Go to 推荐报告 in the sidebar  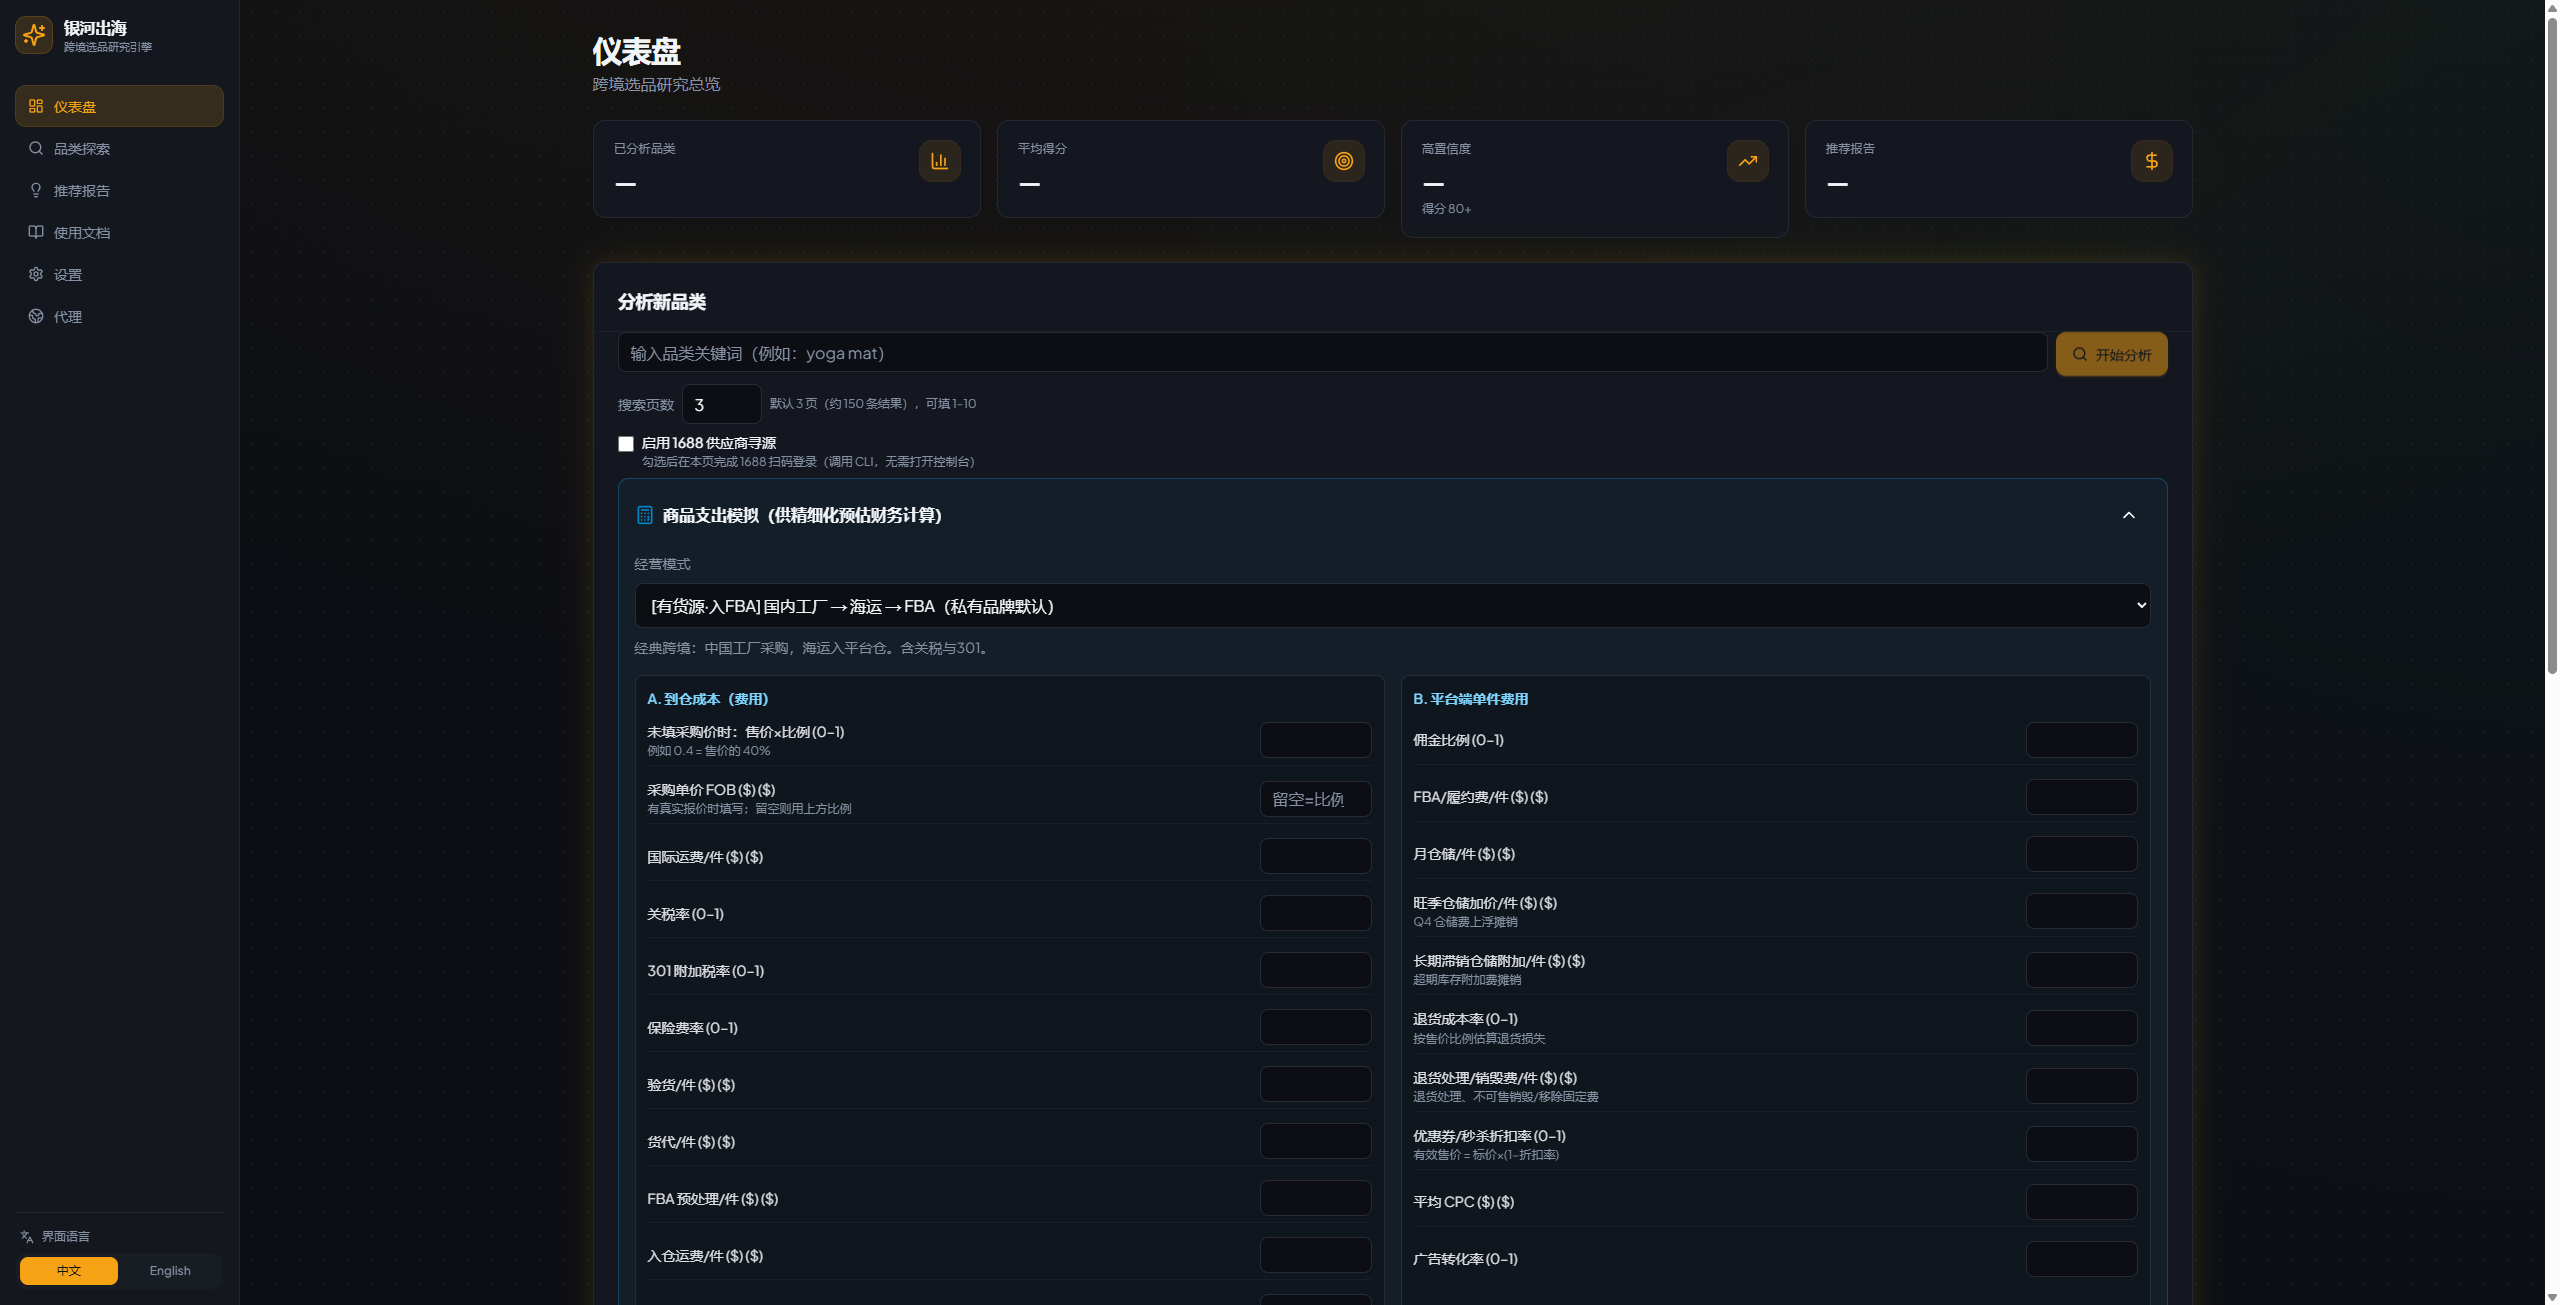(119, 190)
